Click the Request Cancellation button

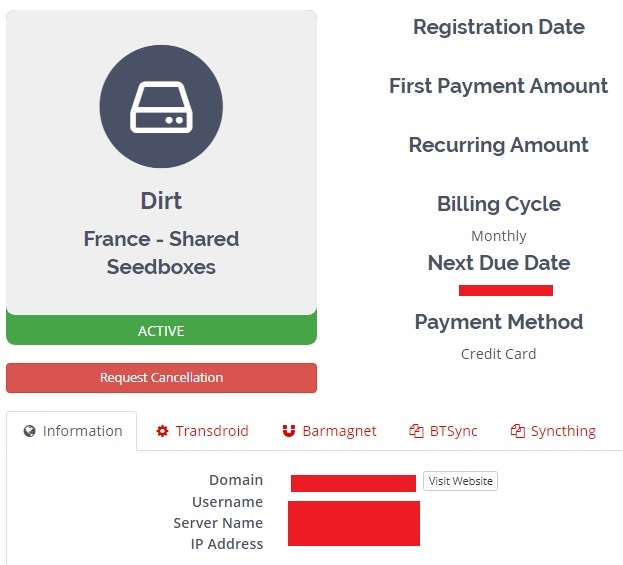pos(161,378)
